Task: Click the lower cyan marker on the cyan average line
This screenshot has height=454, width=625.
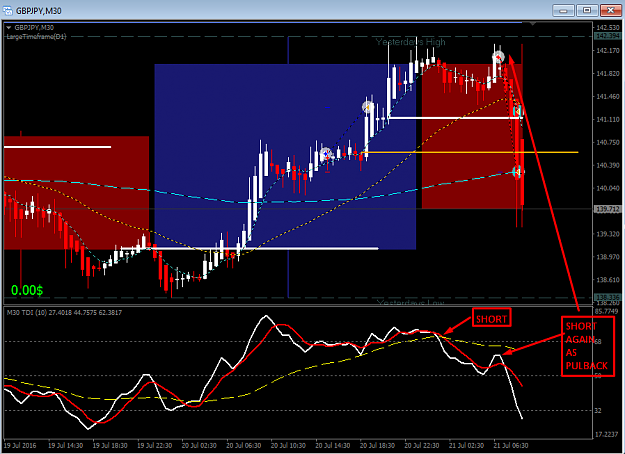Action: point(517,172)
